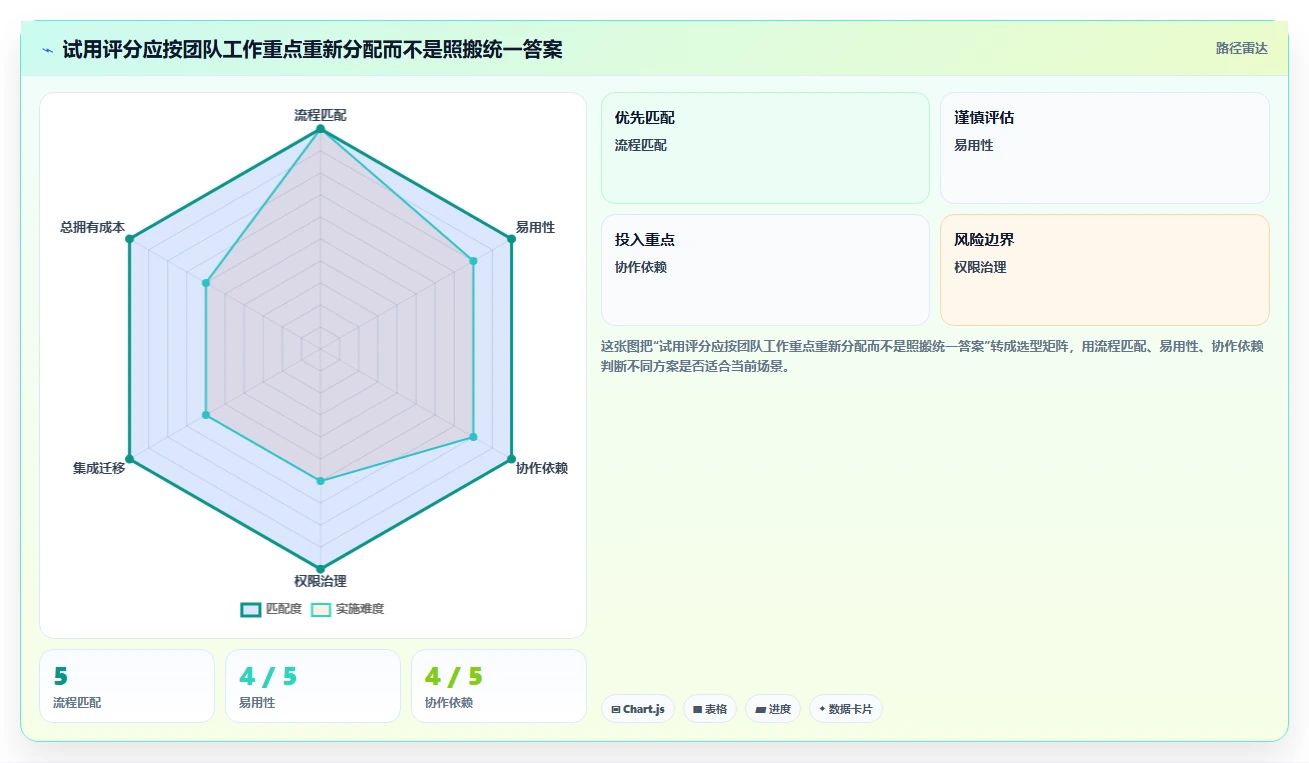Click the 协作依赖 radar axis label

(542, 468)
